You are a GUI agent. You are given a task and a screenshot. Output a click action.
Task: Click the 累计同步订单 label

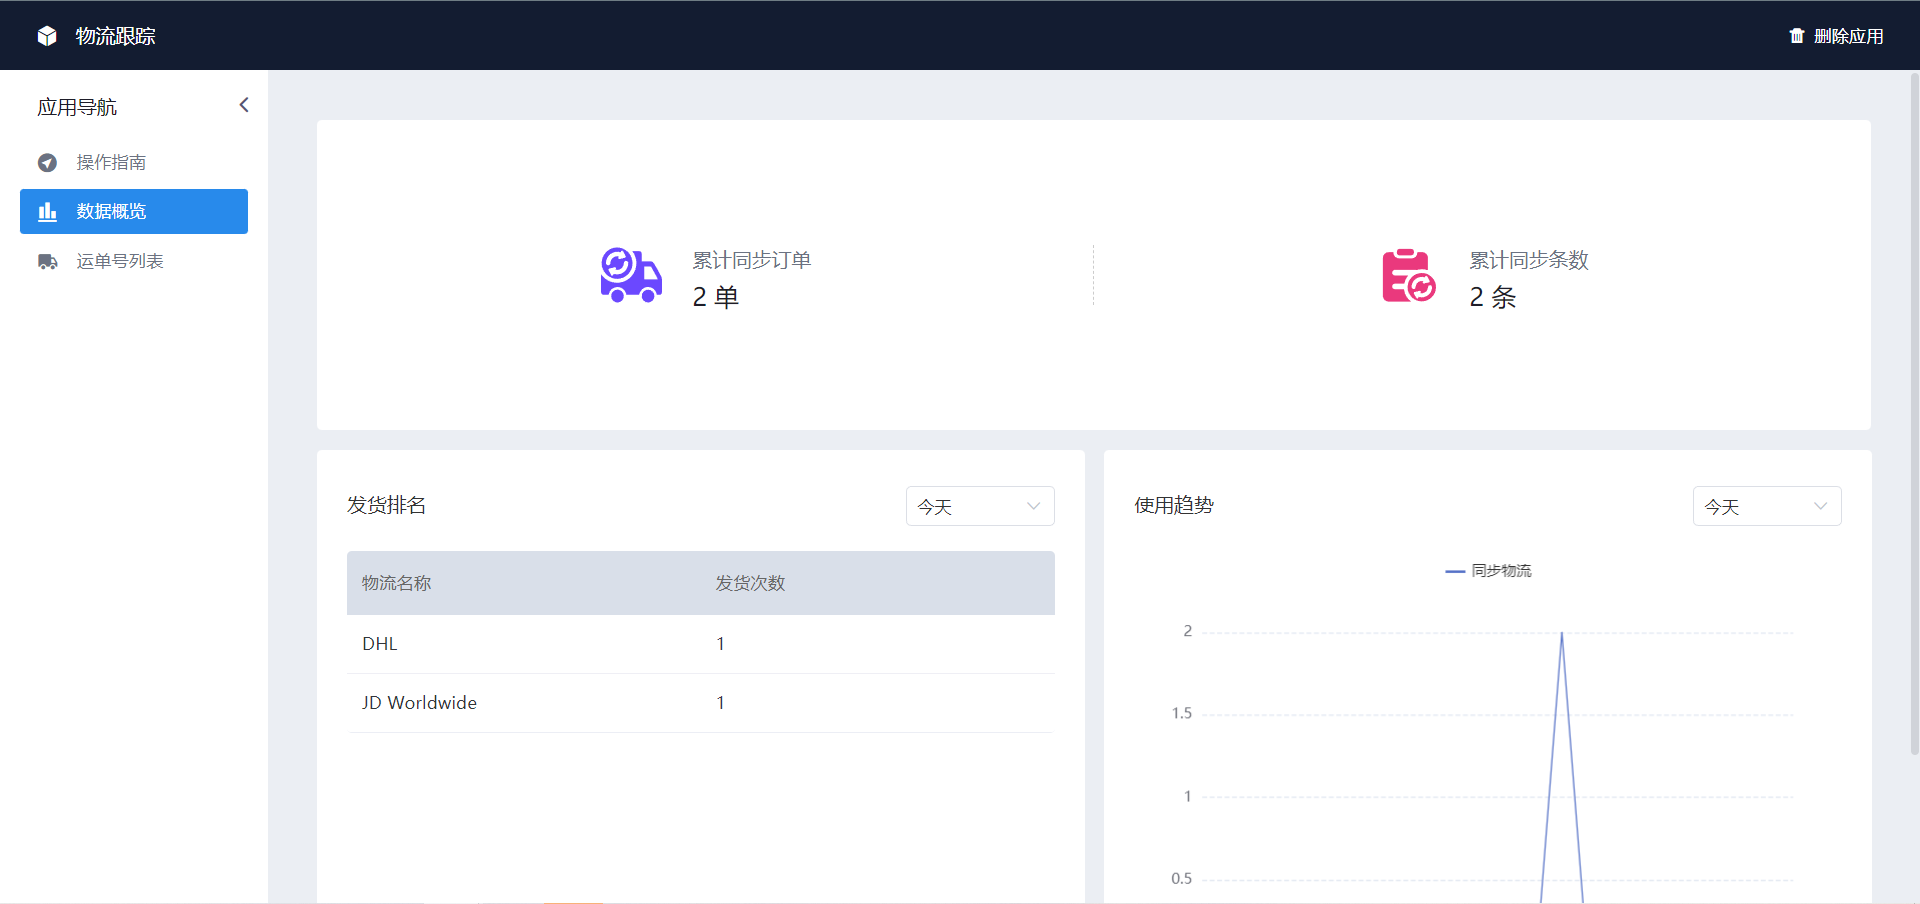tap(752, 260)
